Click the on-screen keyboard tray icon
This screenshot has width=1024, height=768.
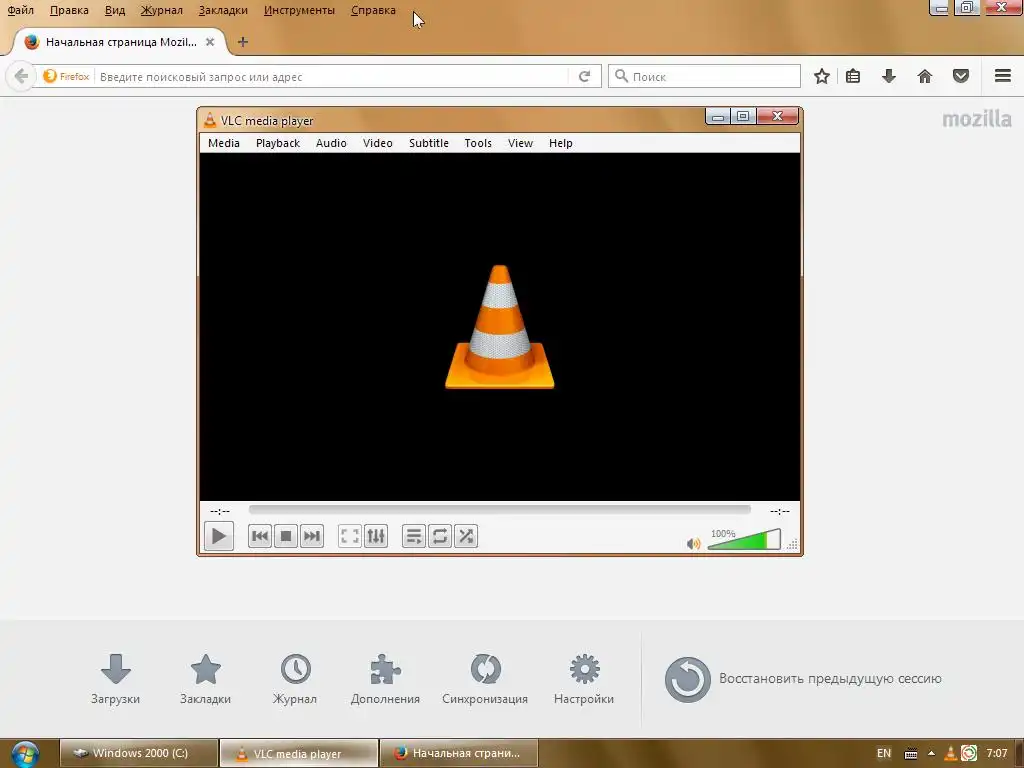pos(911,754)
